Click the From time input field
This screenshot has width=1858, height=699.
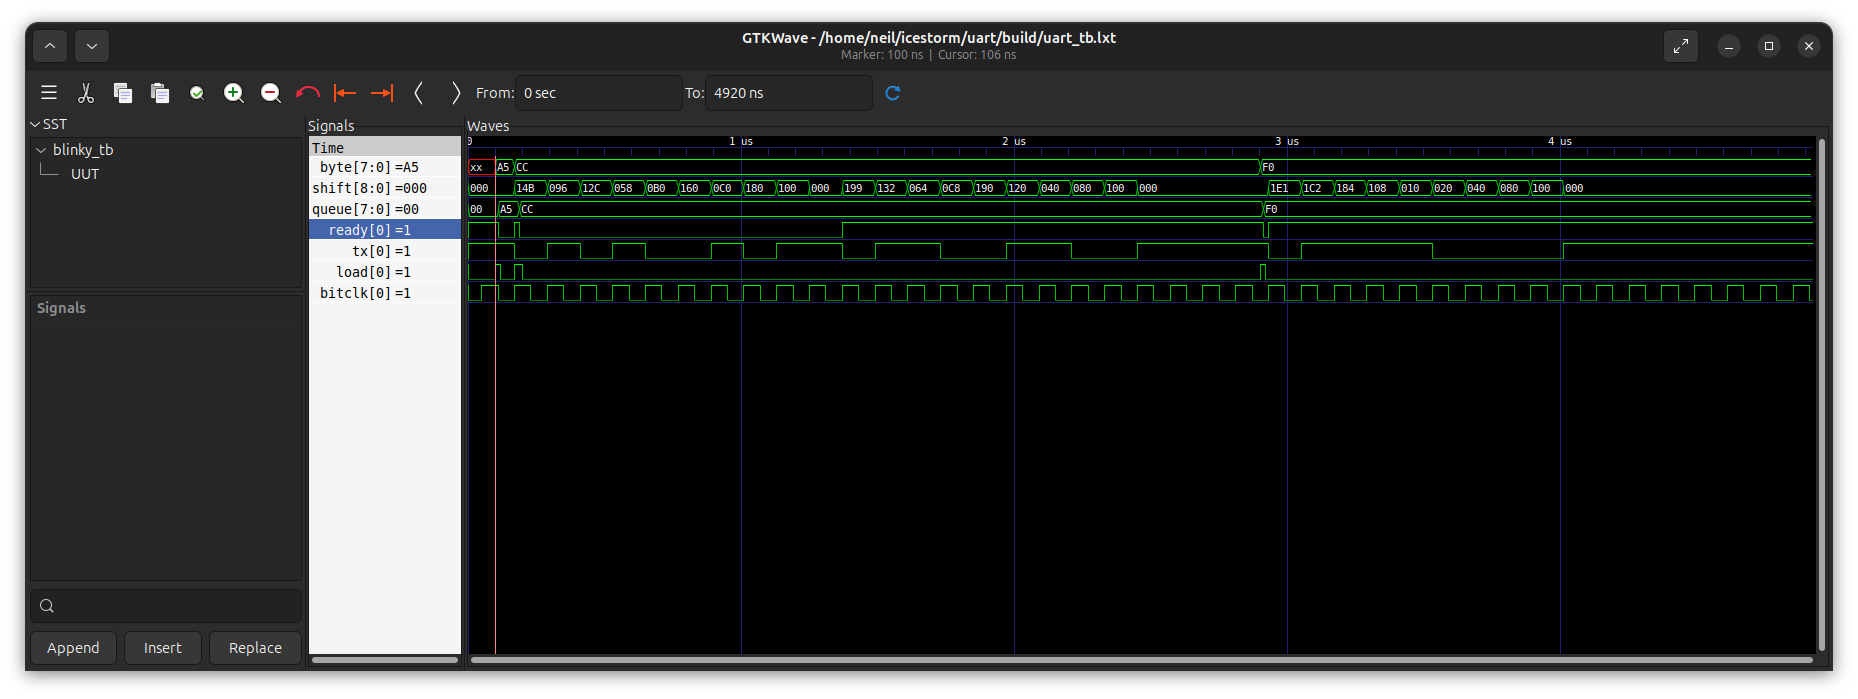(598, 93)
